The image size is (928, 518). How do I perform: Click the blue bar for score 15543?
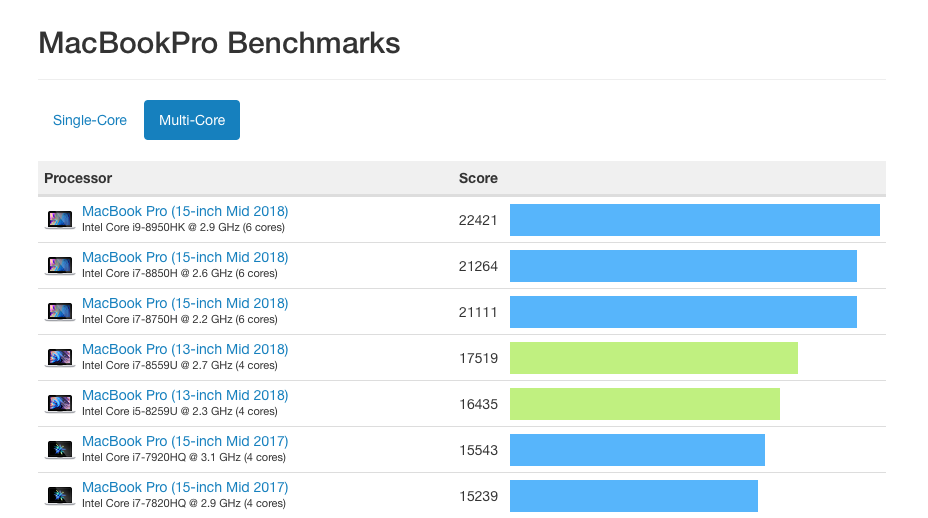[637, 450]
